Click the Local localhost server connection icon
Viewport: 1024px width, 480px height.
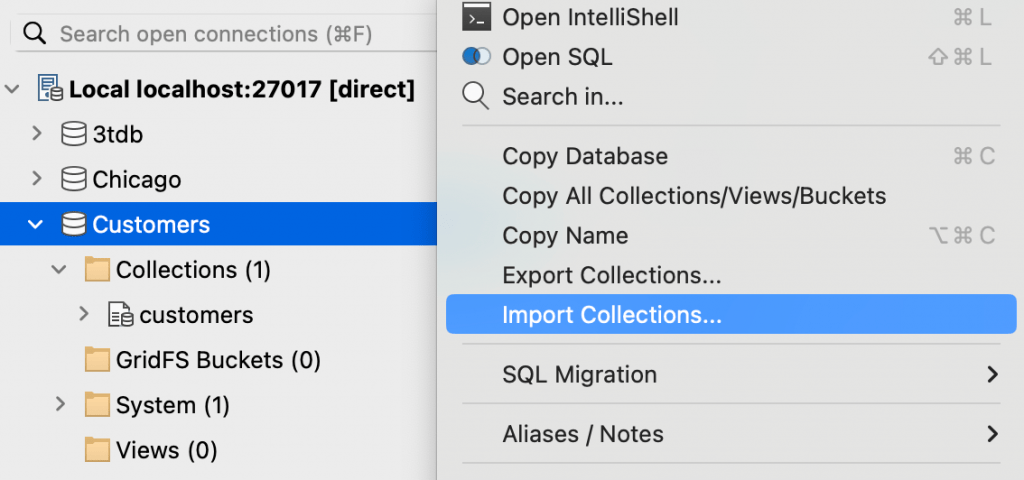[50, 89]
